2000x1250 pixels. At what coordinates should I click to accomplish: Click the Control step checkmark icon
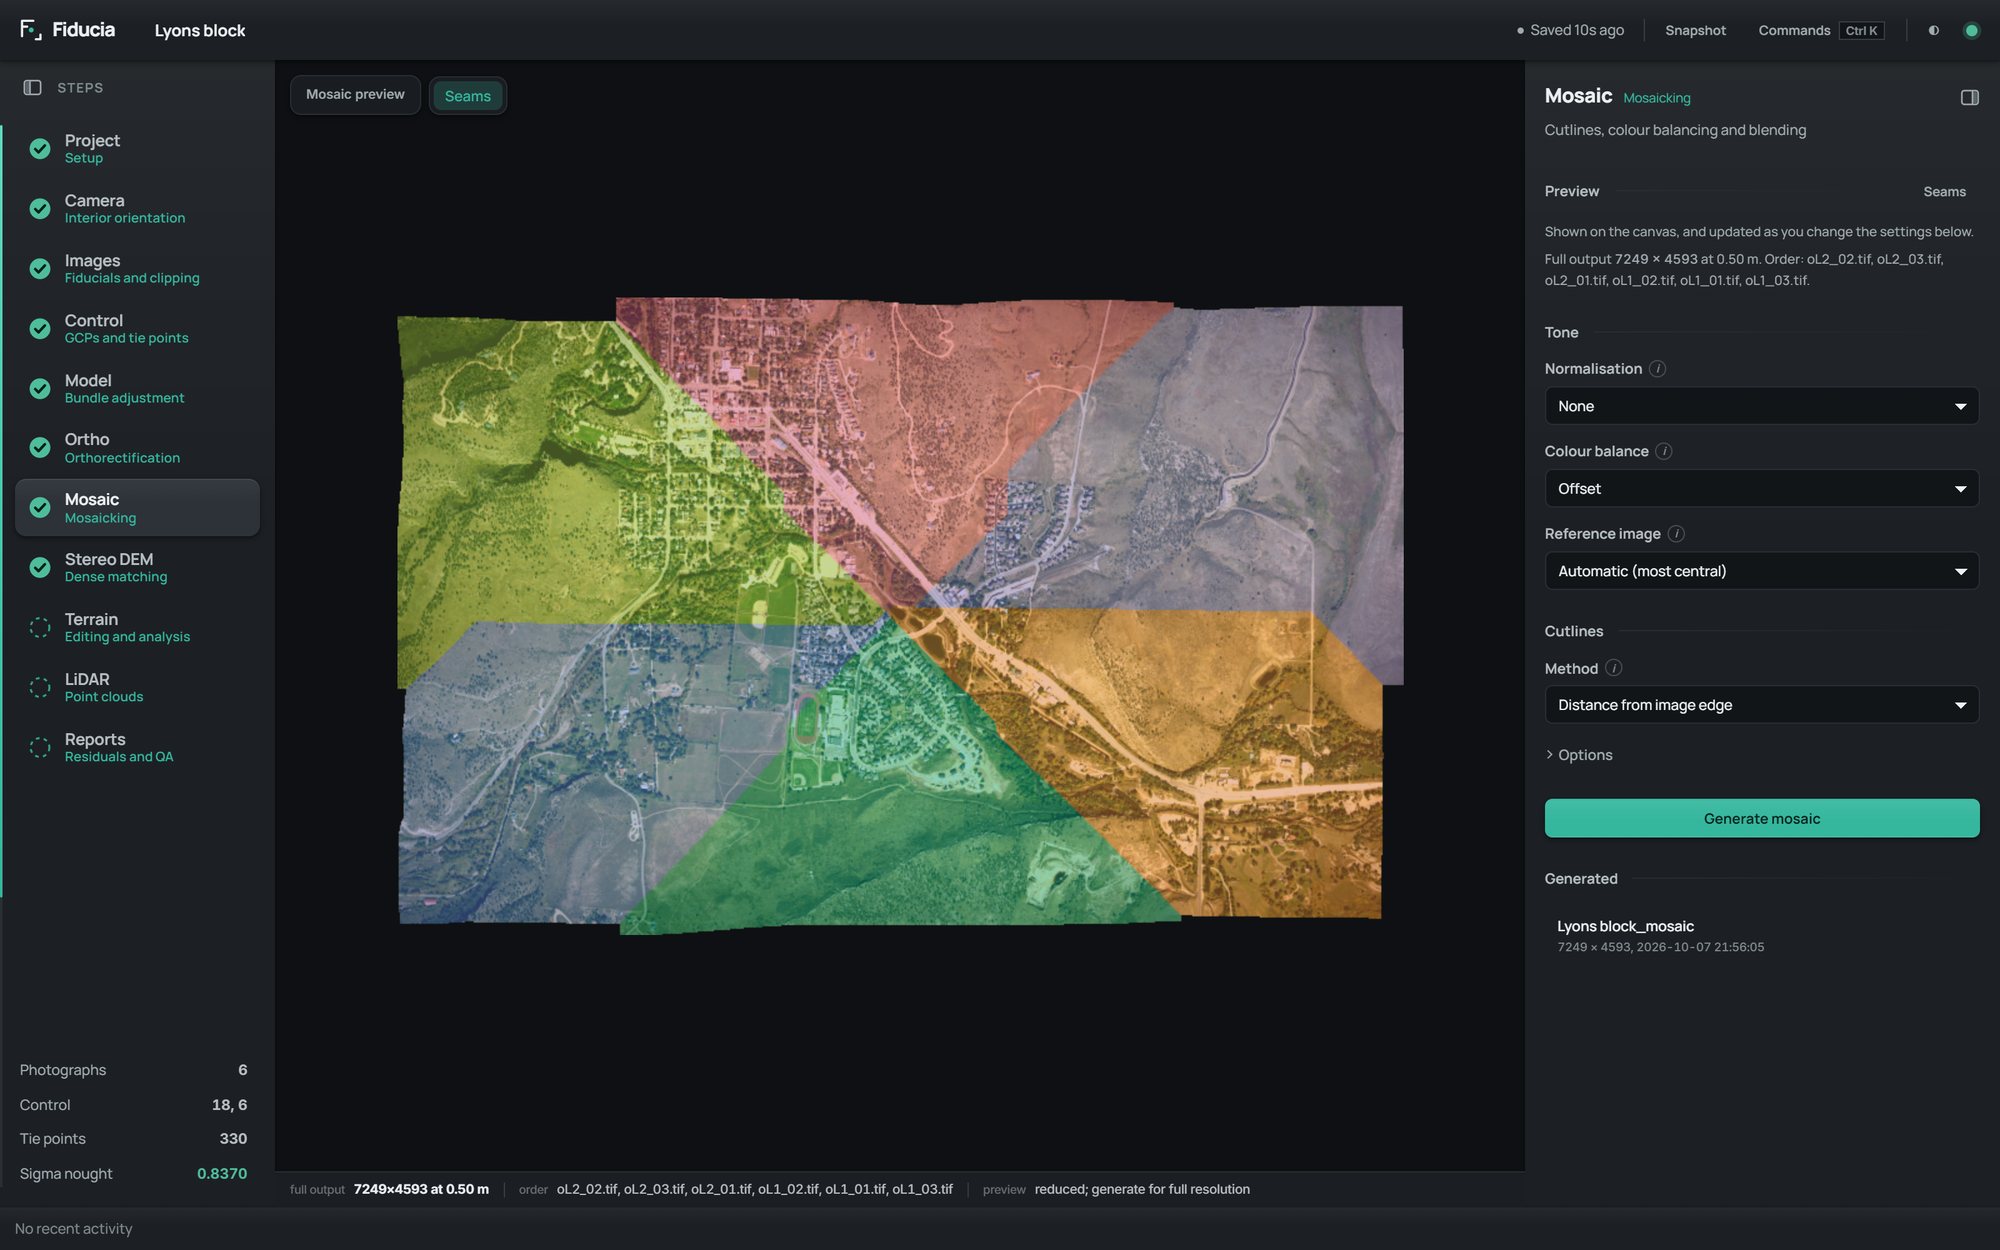(x=40, y=329)
